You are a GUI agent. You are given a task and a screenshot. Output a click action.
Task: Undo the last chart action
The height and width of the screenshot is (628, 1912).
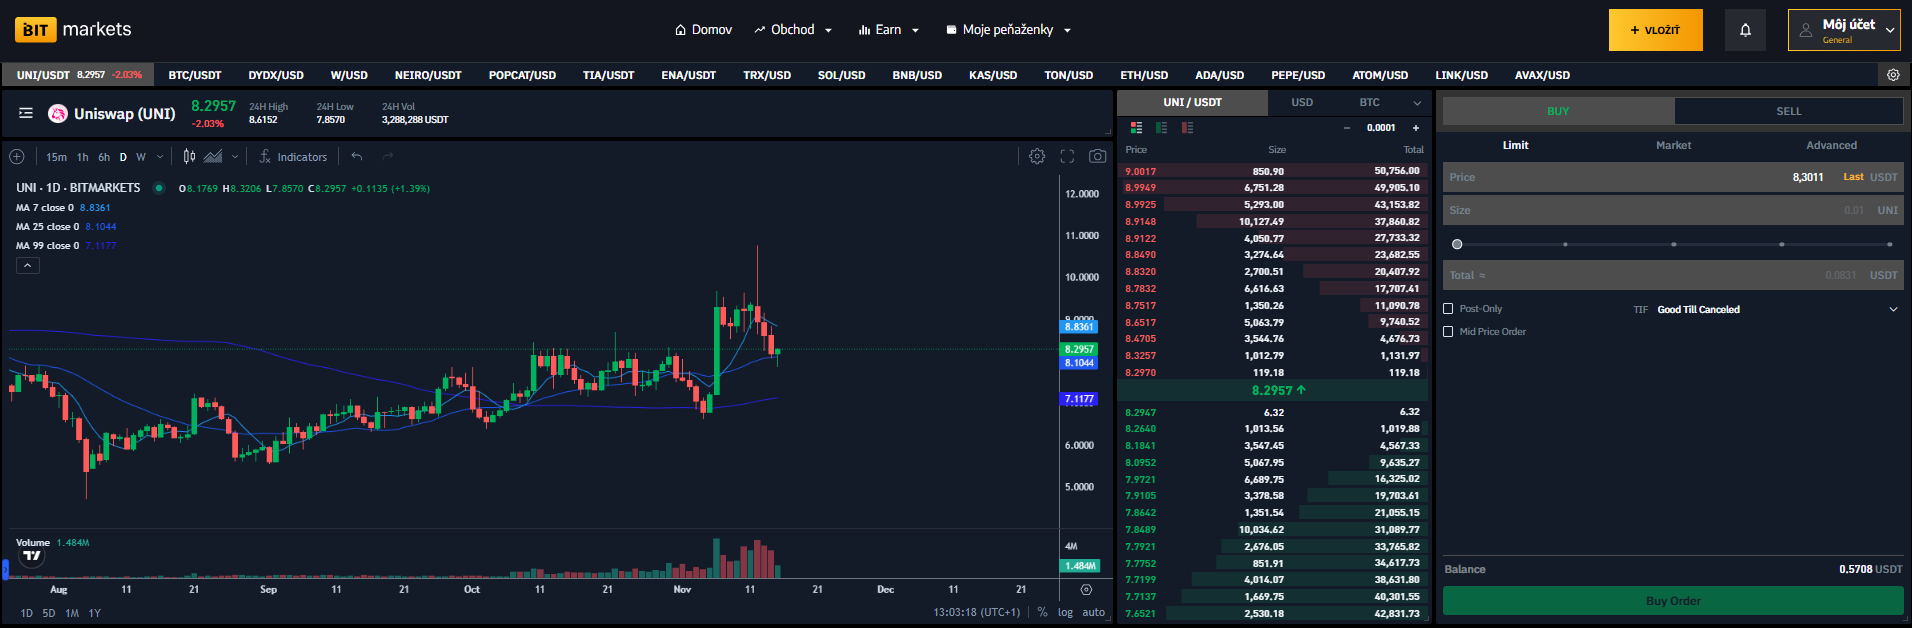point(357,156)
